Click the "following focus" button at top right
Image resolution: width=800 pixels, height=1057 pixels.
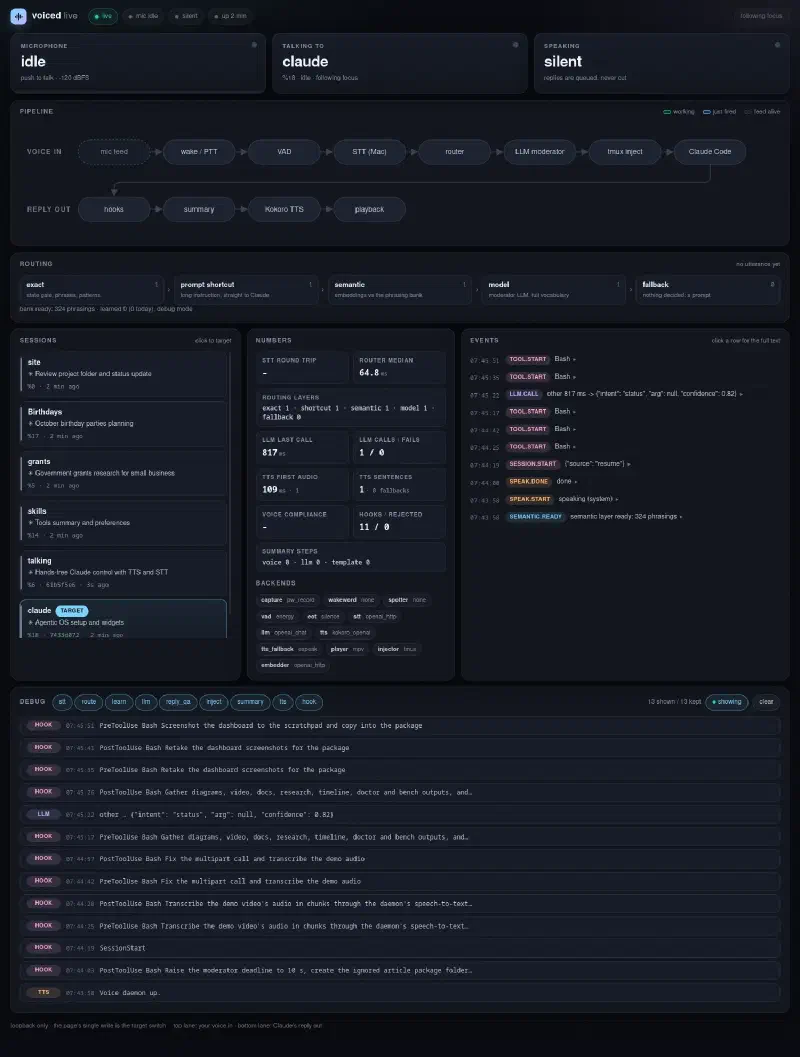pyautogui.click(x=761, y=16)
